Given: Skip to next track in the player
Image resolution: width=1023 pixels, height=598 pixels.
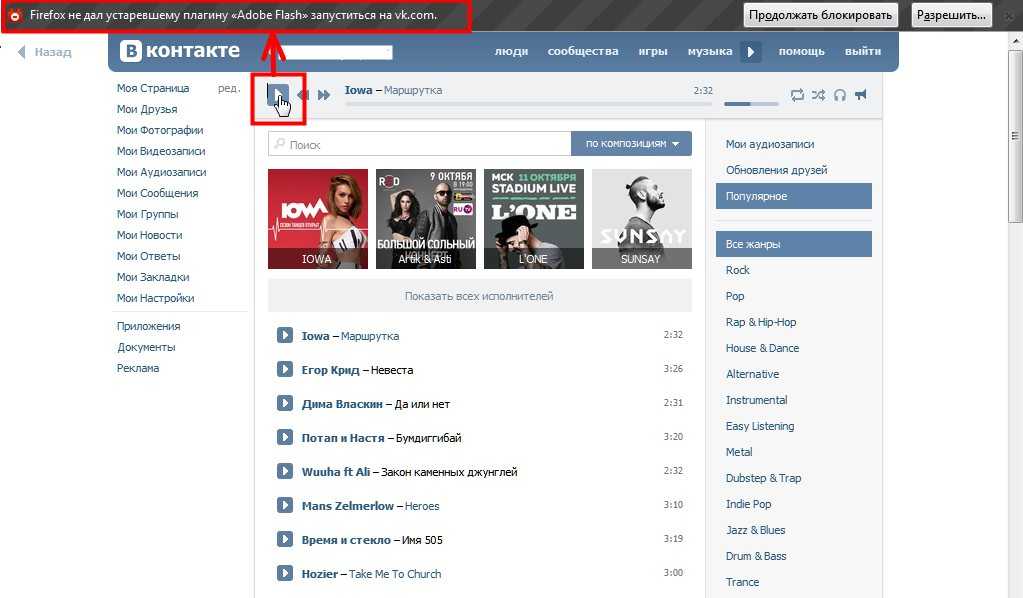Looking at the screenshot, I should 324,95.
